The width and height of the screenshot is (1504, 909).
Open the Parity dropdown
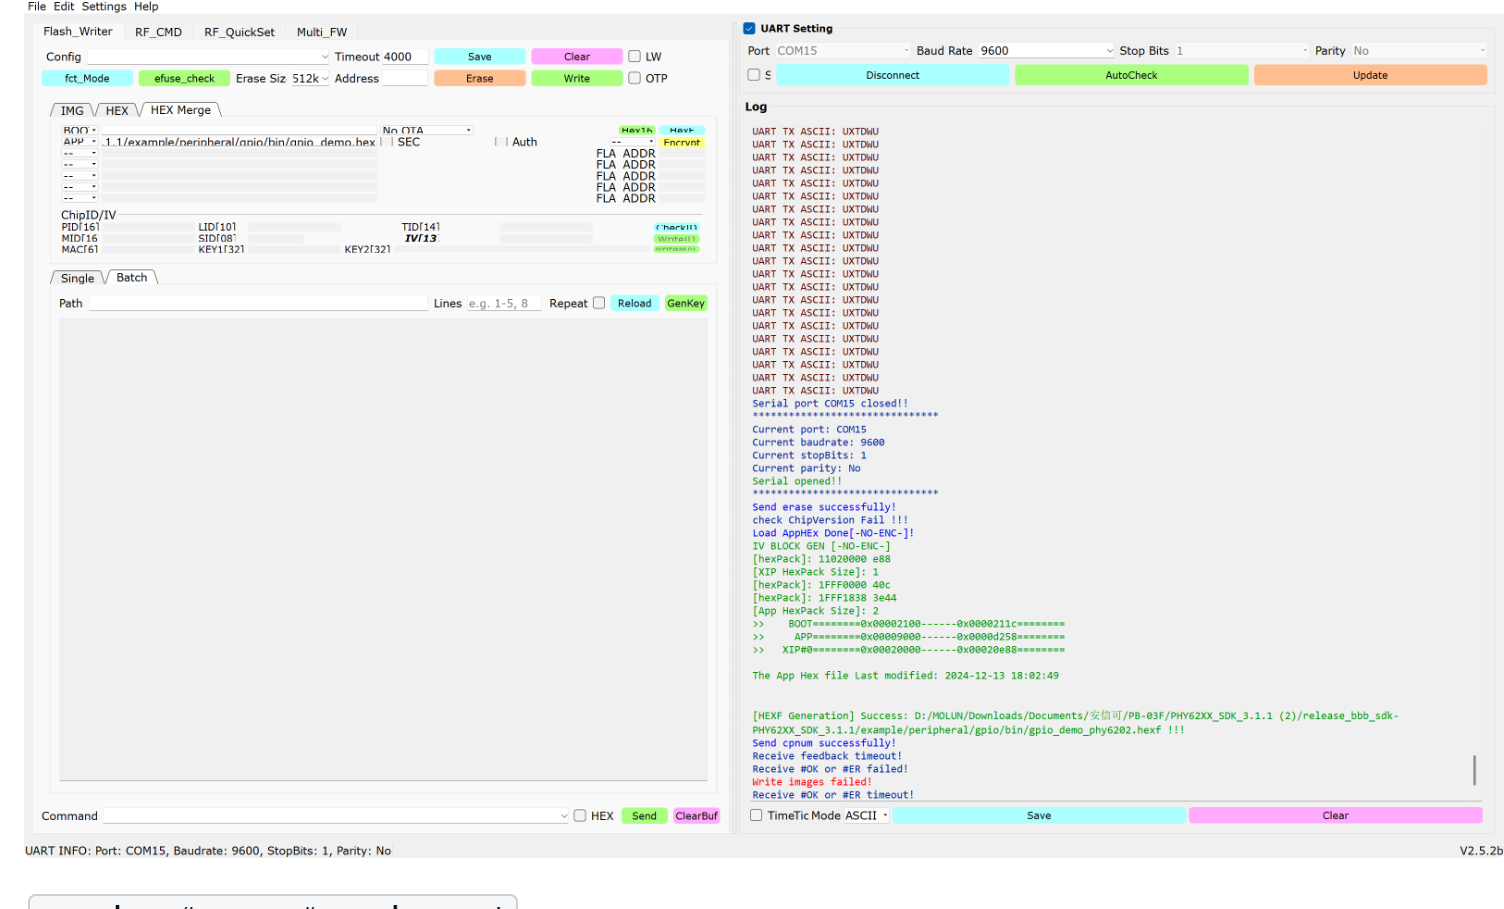point(1419,51)
